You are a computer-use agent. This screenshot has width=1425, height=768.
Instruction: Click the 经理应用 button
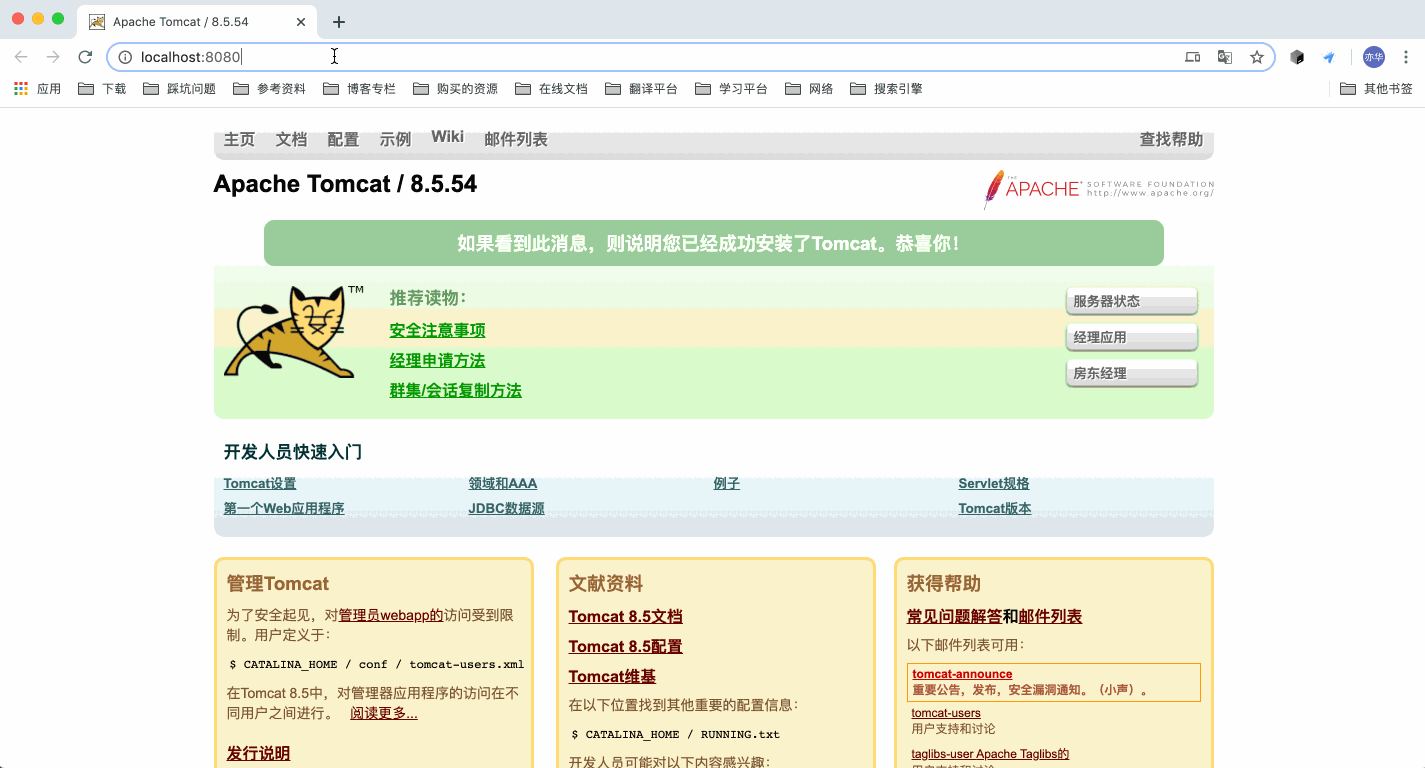click(1131, 337)
